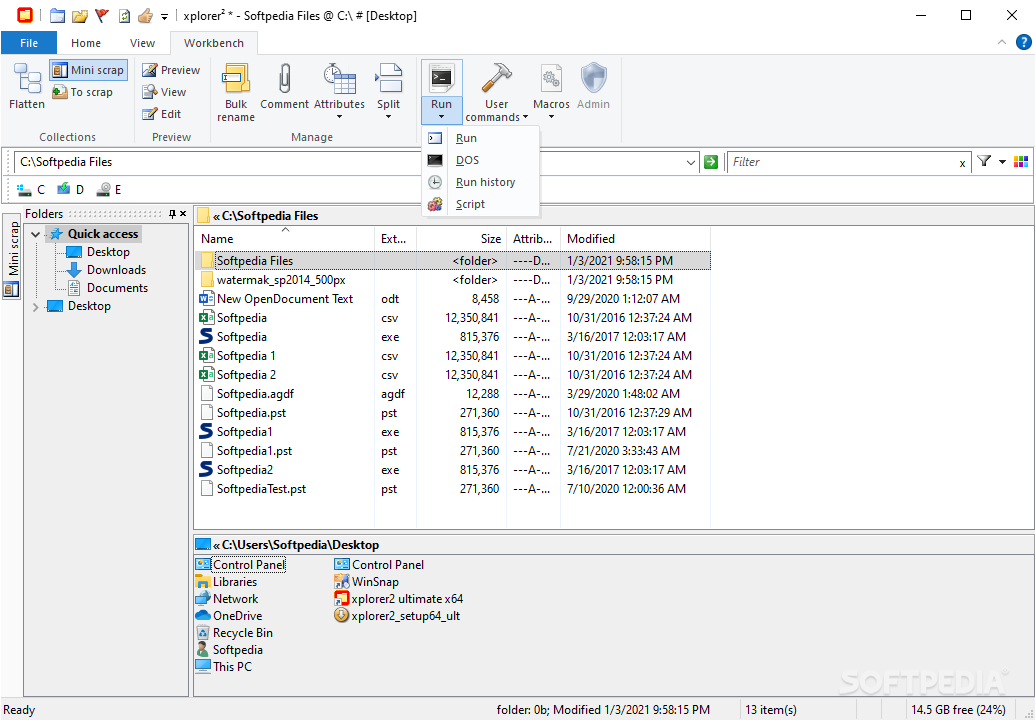This screenshot has width=1036, height=721.
Task: Choose DOS from the dropdown menu
Action: (x=480, y=160)
